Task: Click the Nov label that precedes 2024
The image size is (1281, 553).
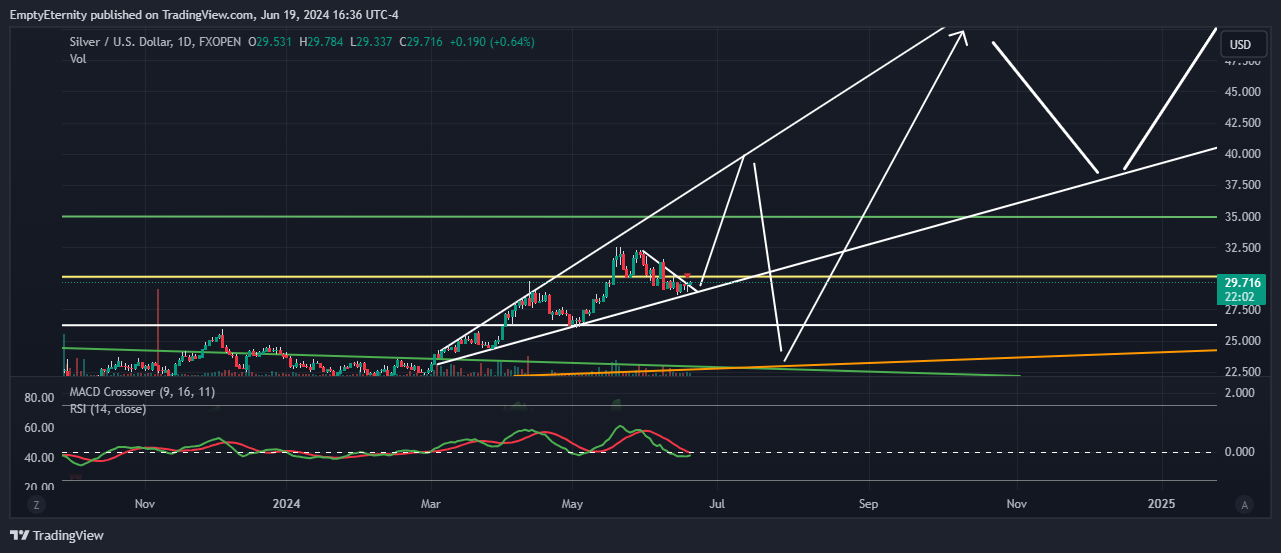Action: 145,504
